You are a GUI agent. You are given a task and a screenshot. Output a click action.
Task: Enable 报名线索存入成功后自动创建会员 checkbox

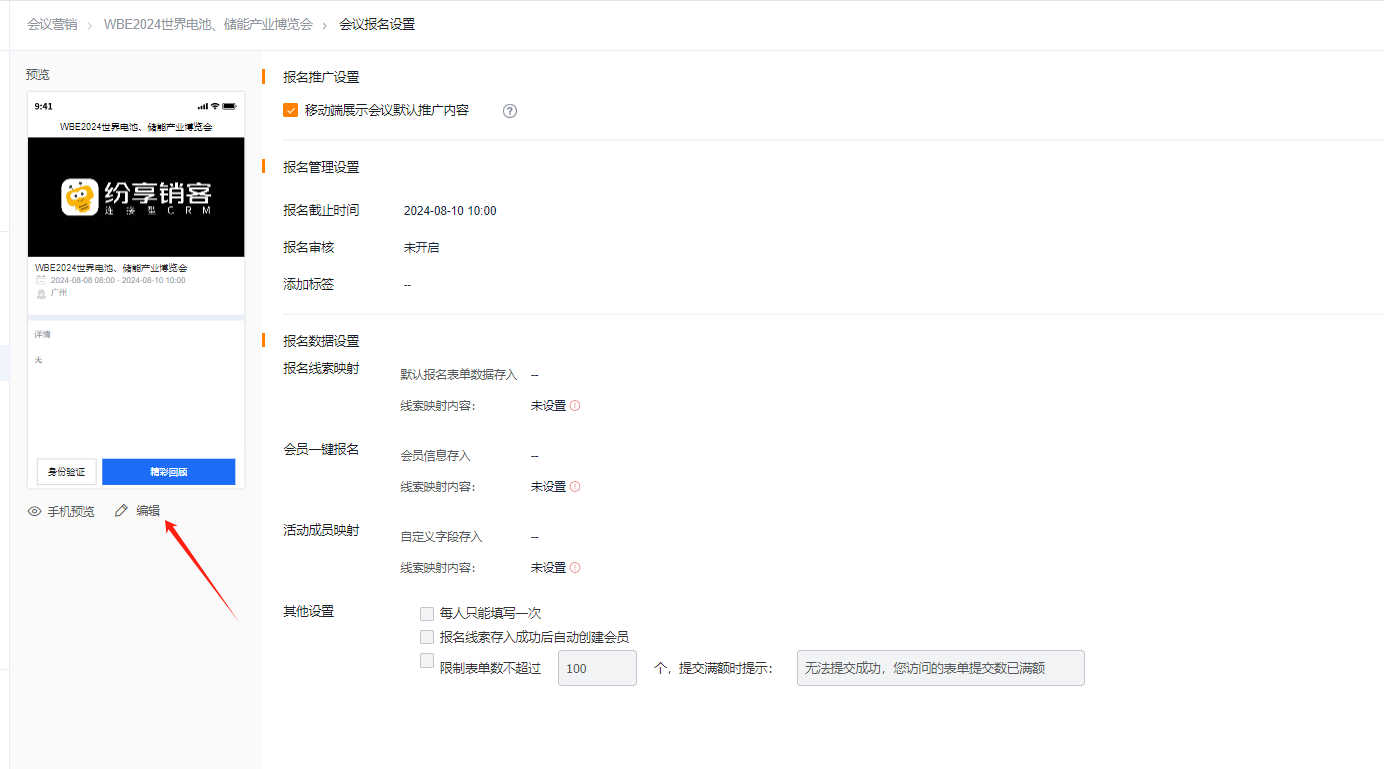427,637
